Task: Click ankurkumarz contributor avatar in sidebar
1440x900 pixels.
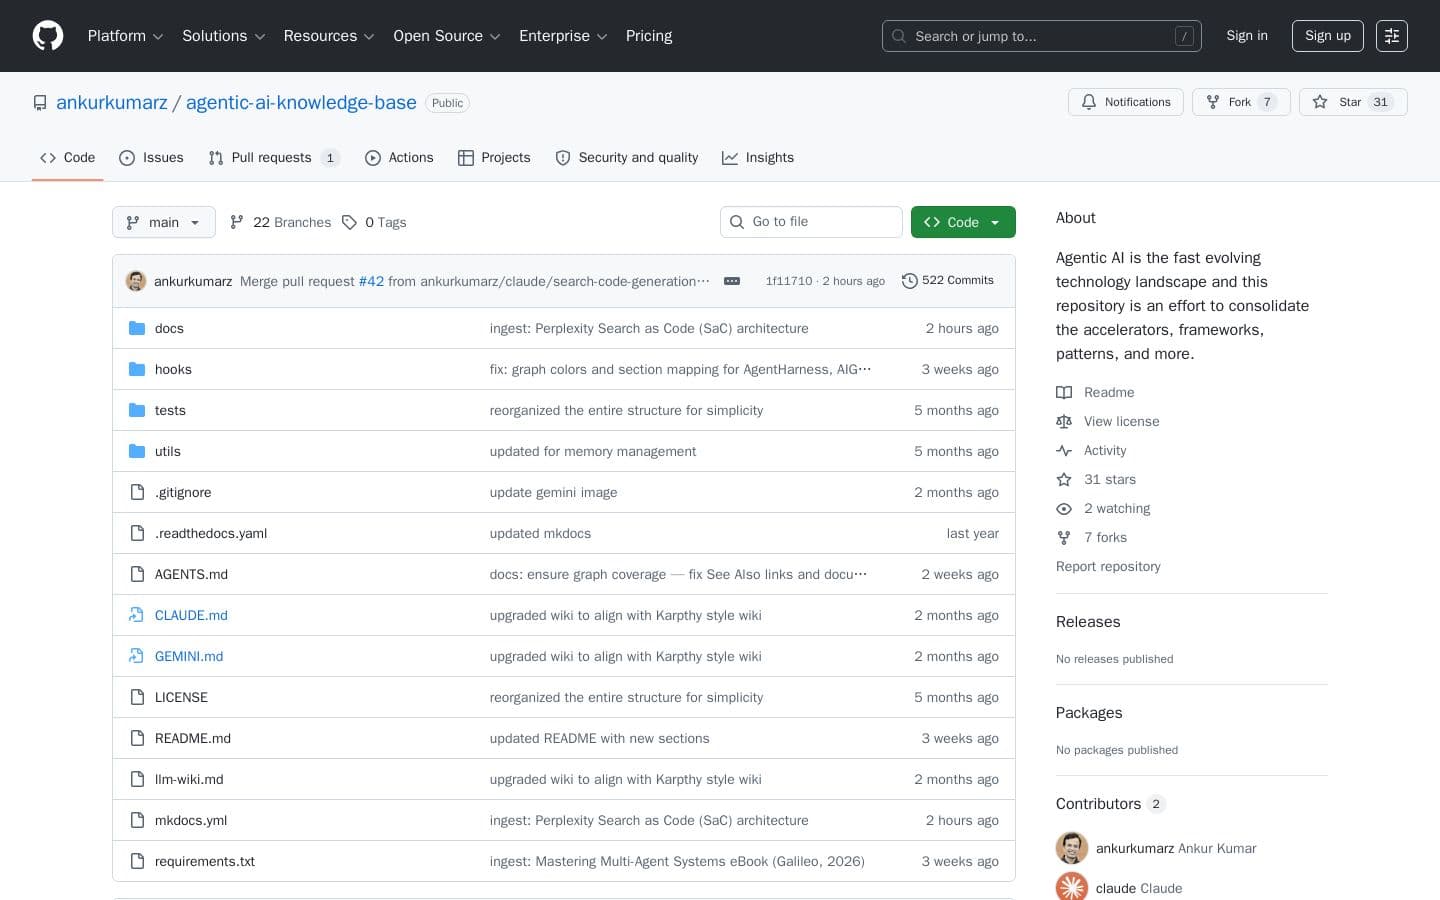Action: point(1072,848)
